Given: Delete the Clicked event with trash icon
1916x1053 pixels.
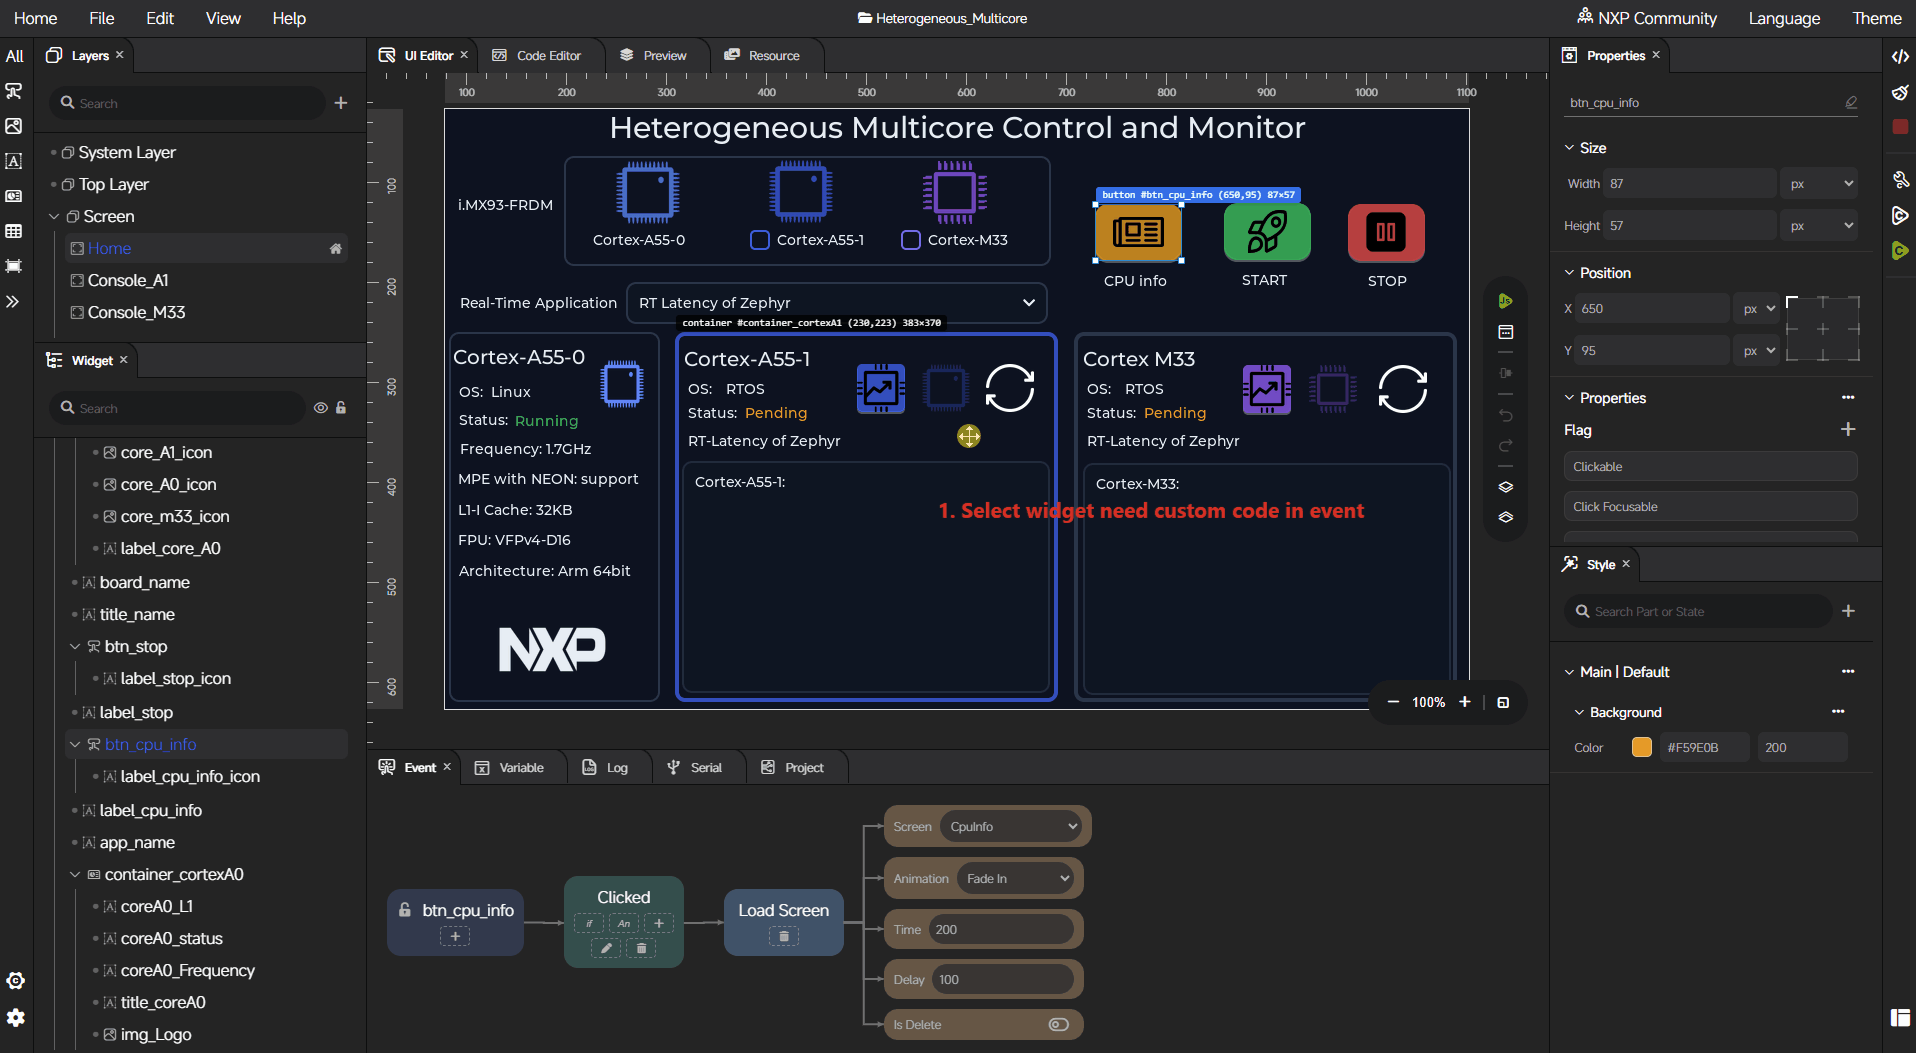Looking at the screenshot, I should (642, 947).
